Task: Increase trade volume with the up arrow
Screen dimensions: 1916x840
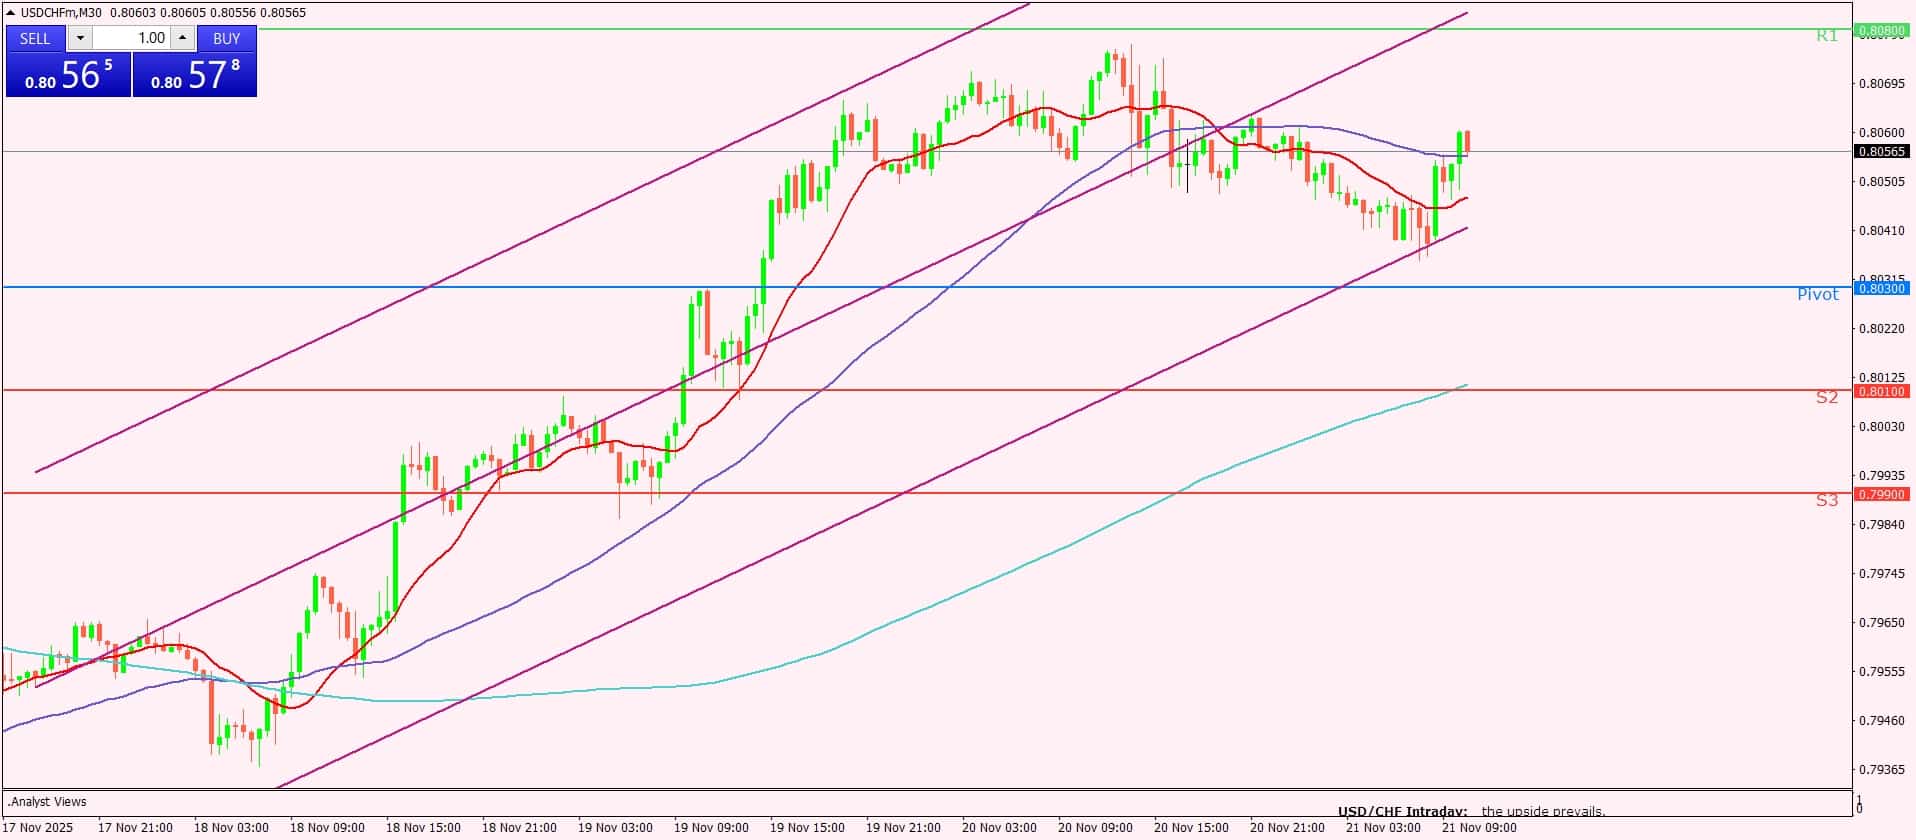Action: point(182,38)
